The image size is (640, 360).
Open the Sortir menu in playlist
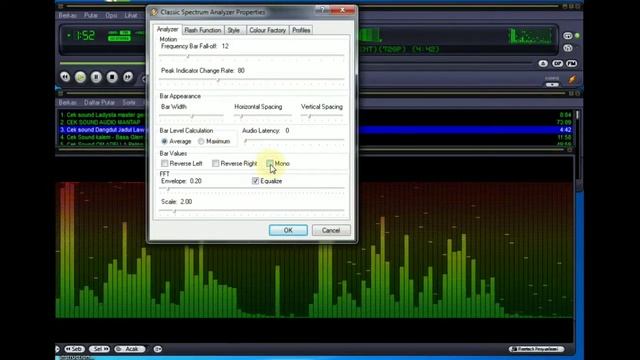129,102
